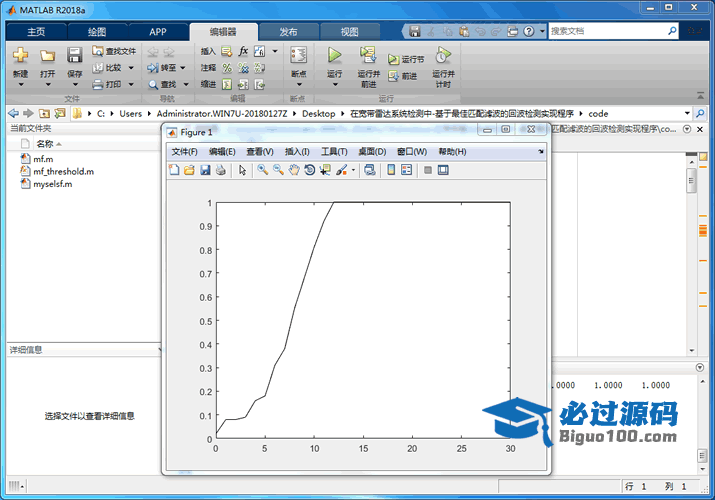Screen dimensions: 715x500
Task: Switch to the APP tab
Action: (x=158, y=32)
